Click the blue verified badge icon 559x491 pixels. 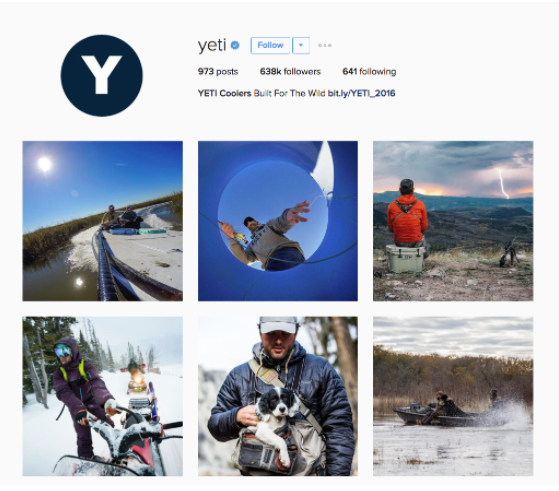[x=235, y=45]
